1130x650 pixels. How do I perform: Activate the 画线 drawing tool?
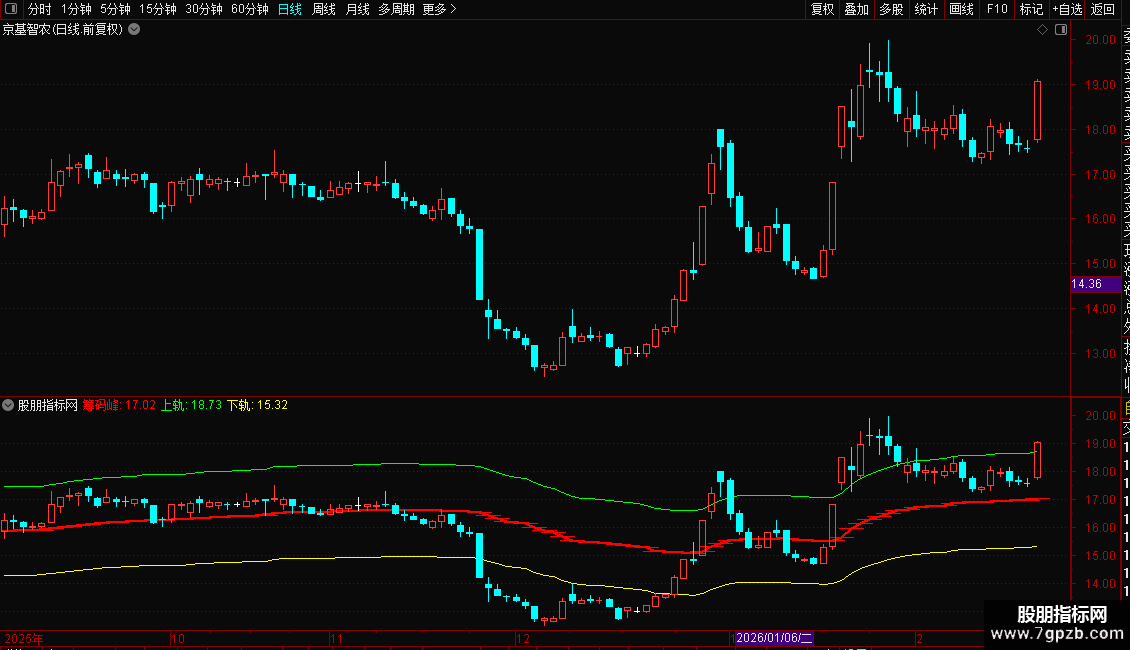961,9
